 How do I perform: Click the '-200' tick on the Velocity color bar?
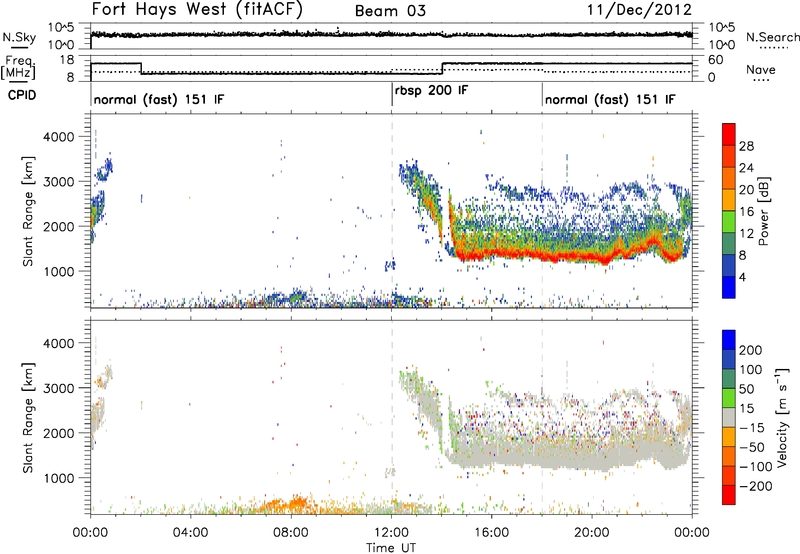[x=755, y=486]
